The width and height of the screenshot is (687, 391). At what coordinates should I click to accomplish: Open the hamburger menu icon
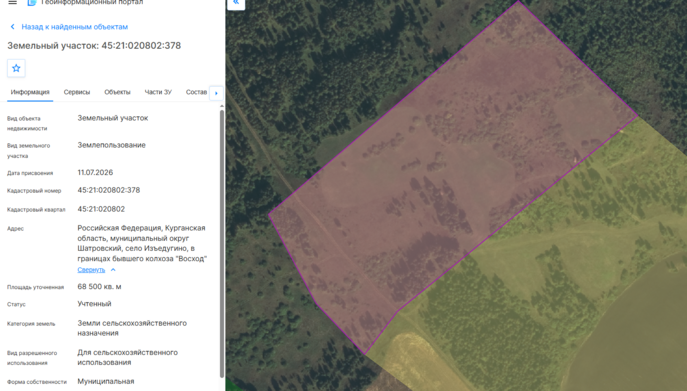click(13, 2)
